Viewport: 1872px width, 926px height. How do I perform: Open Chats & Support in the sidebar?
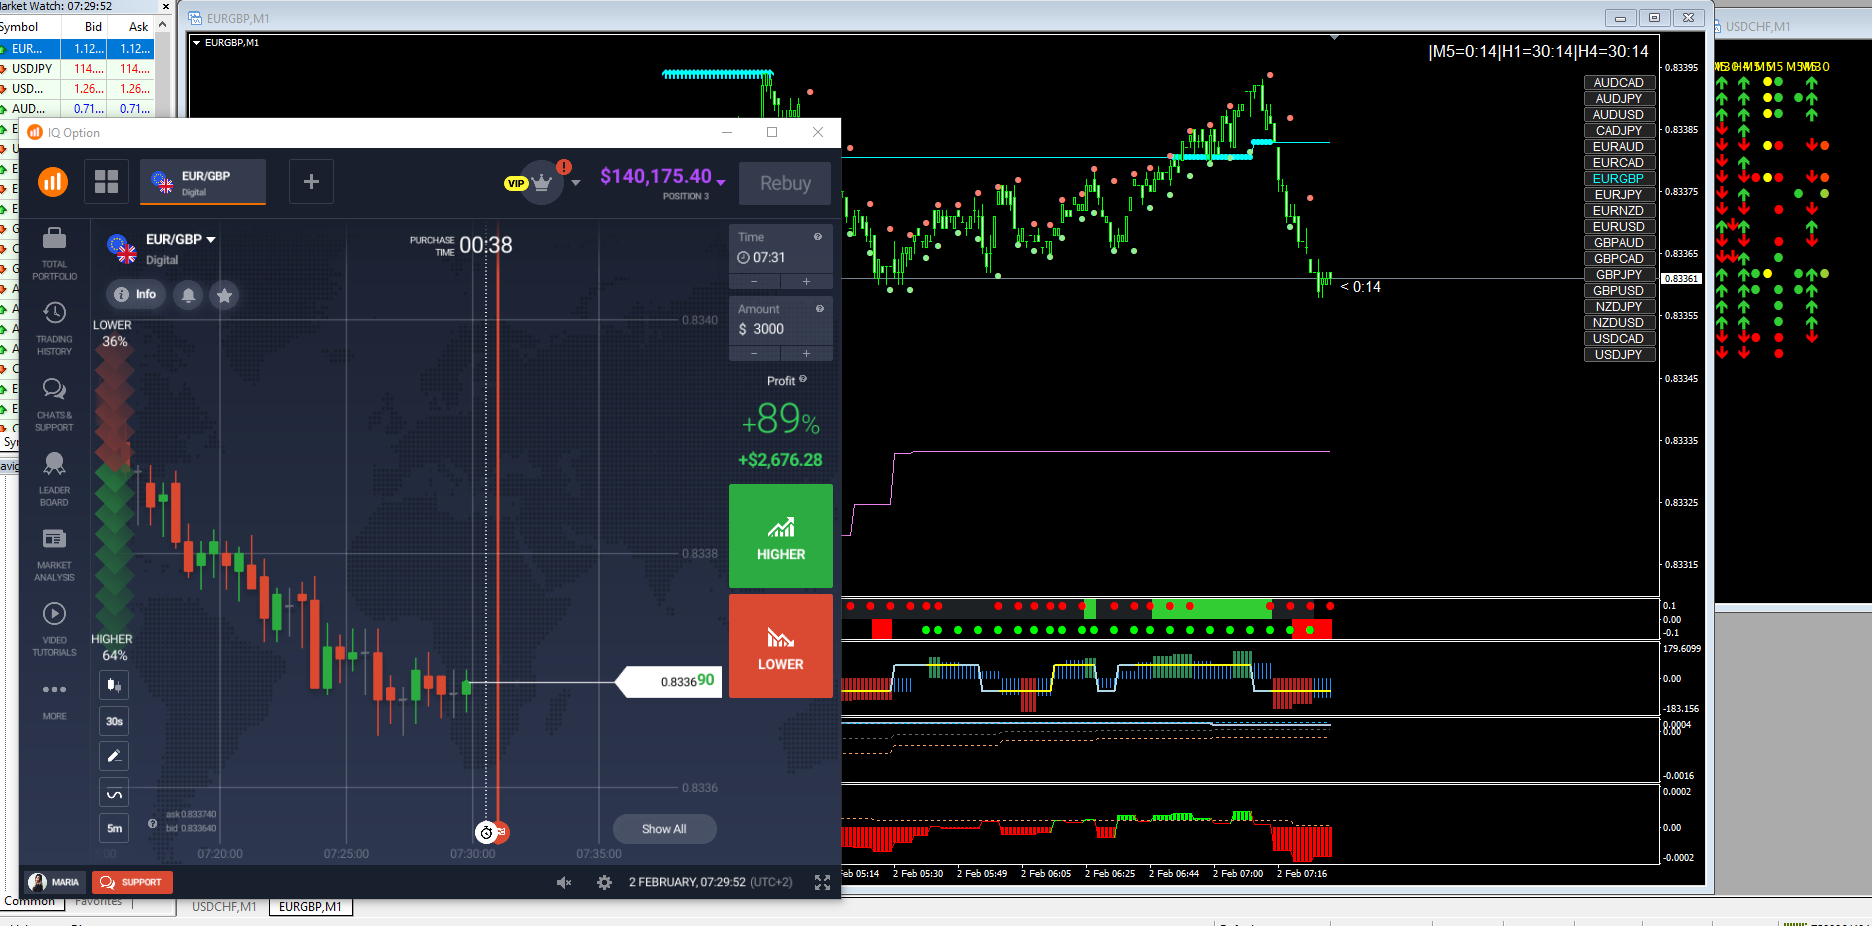pyautogui.click(x=55, y=404)
